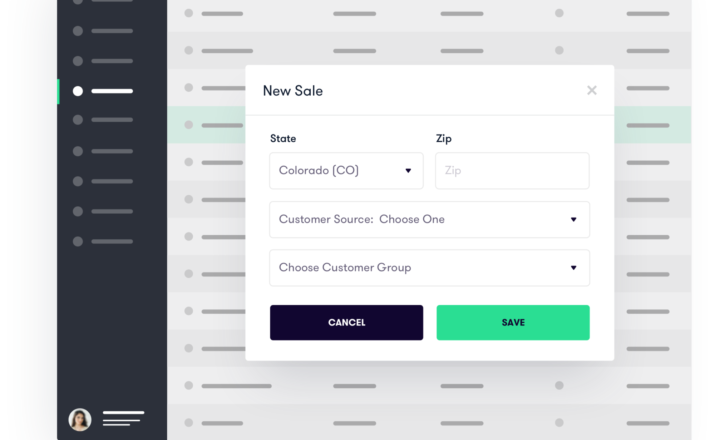This screenshot has width=715, height=440.
Task: Click the Zip input field
Action: 512,171
